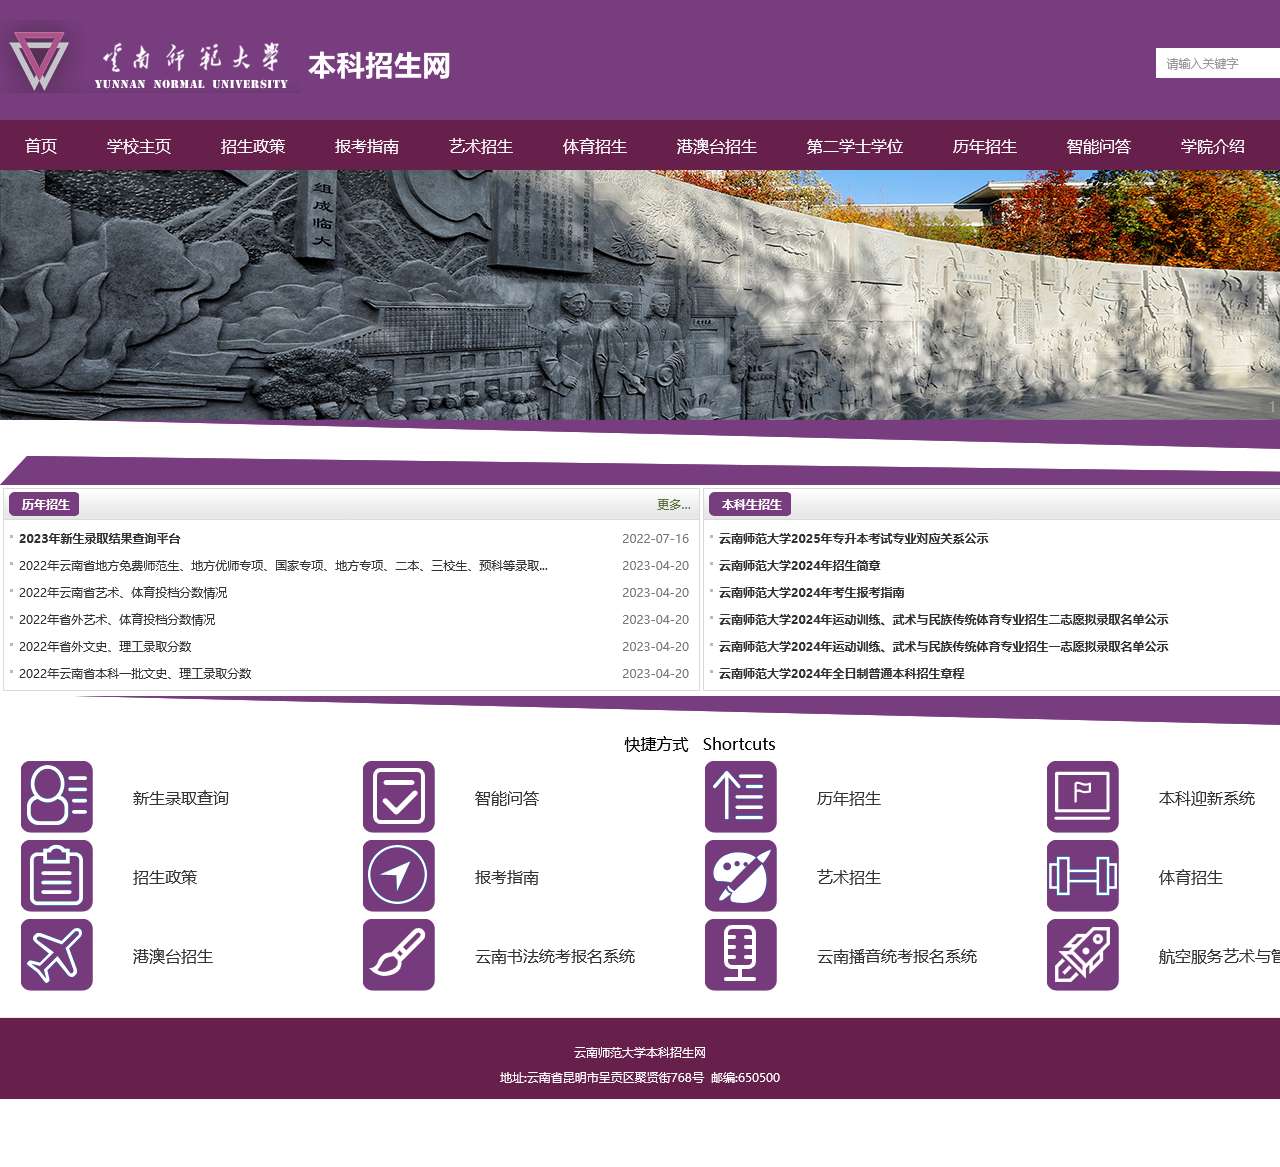Viewport: 1280px width, 1167px height.
Task: Go to 首页 in navigation bar
Action: [x=41, y=146]
